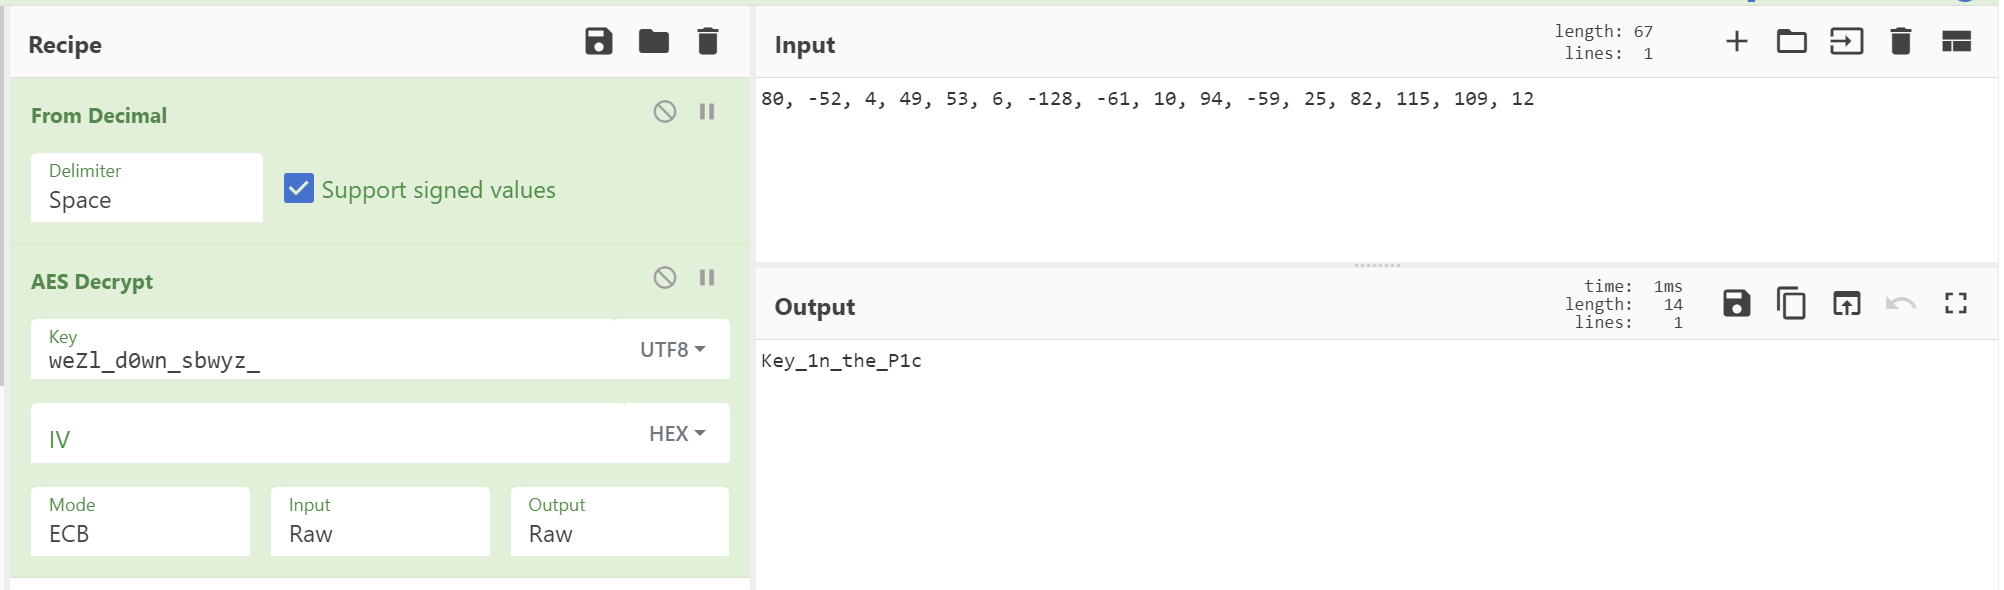Uncheck Support signed values
2004x590 pixels.
coord(299,189)
